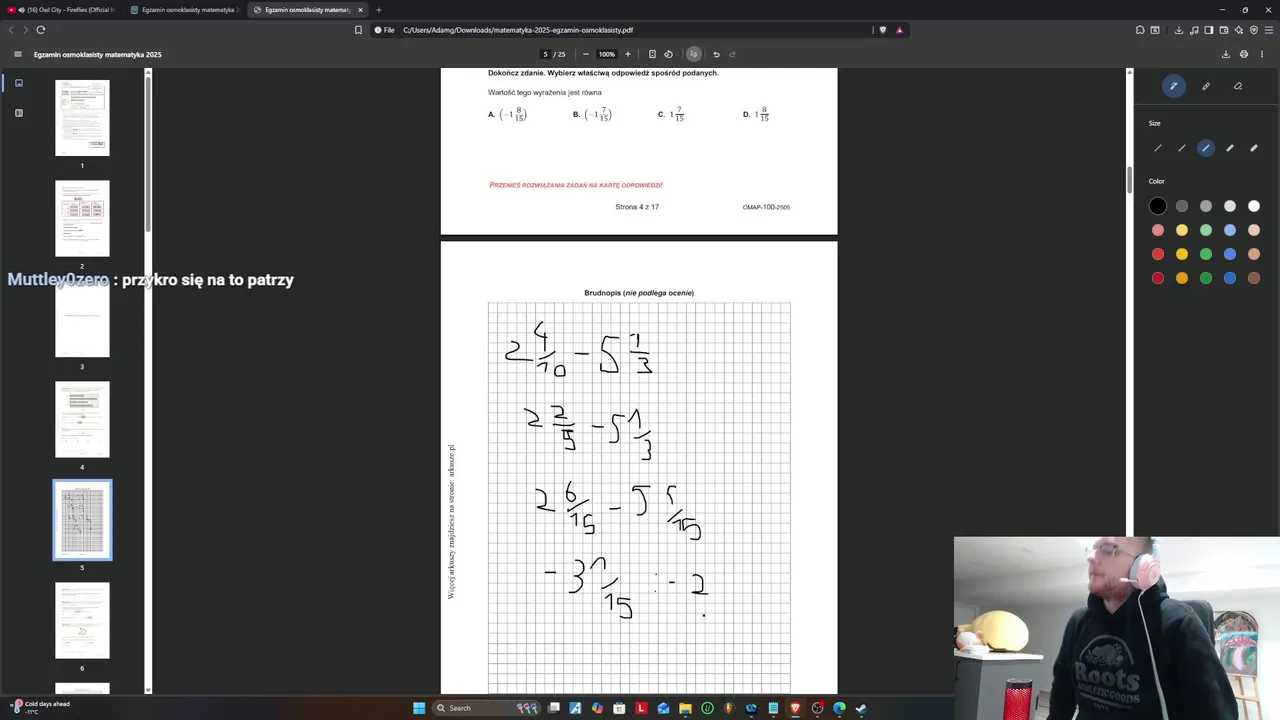Zoom in the PDF
This screenshot has width=1280, height=720.
pyautogui.click(x=628, y=54)
